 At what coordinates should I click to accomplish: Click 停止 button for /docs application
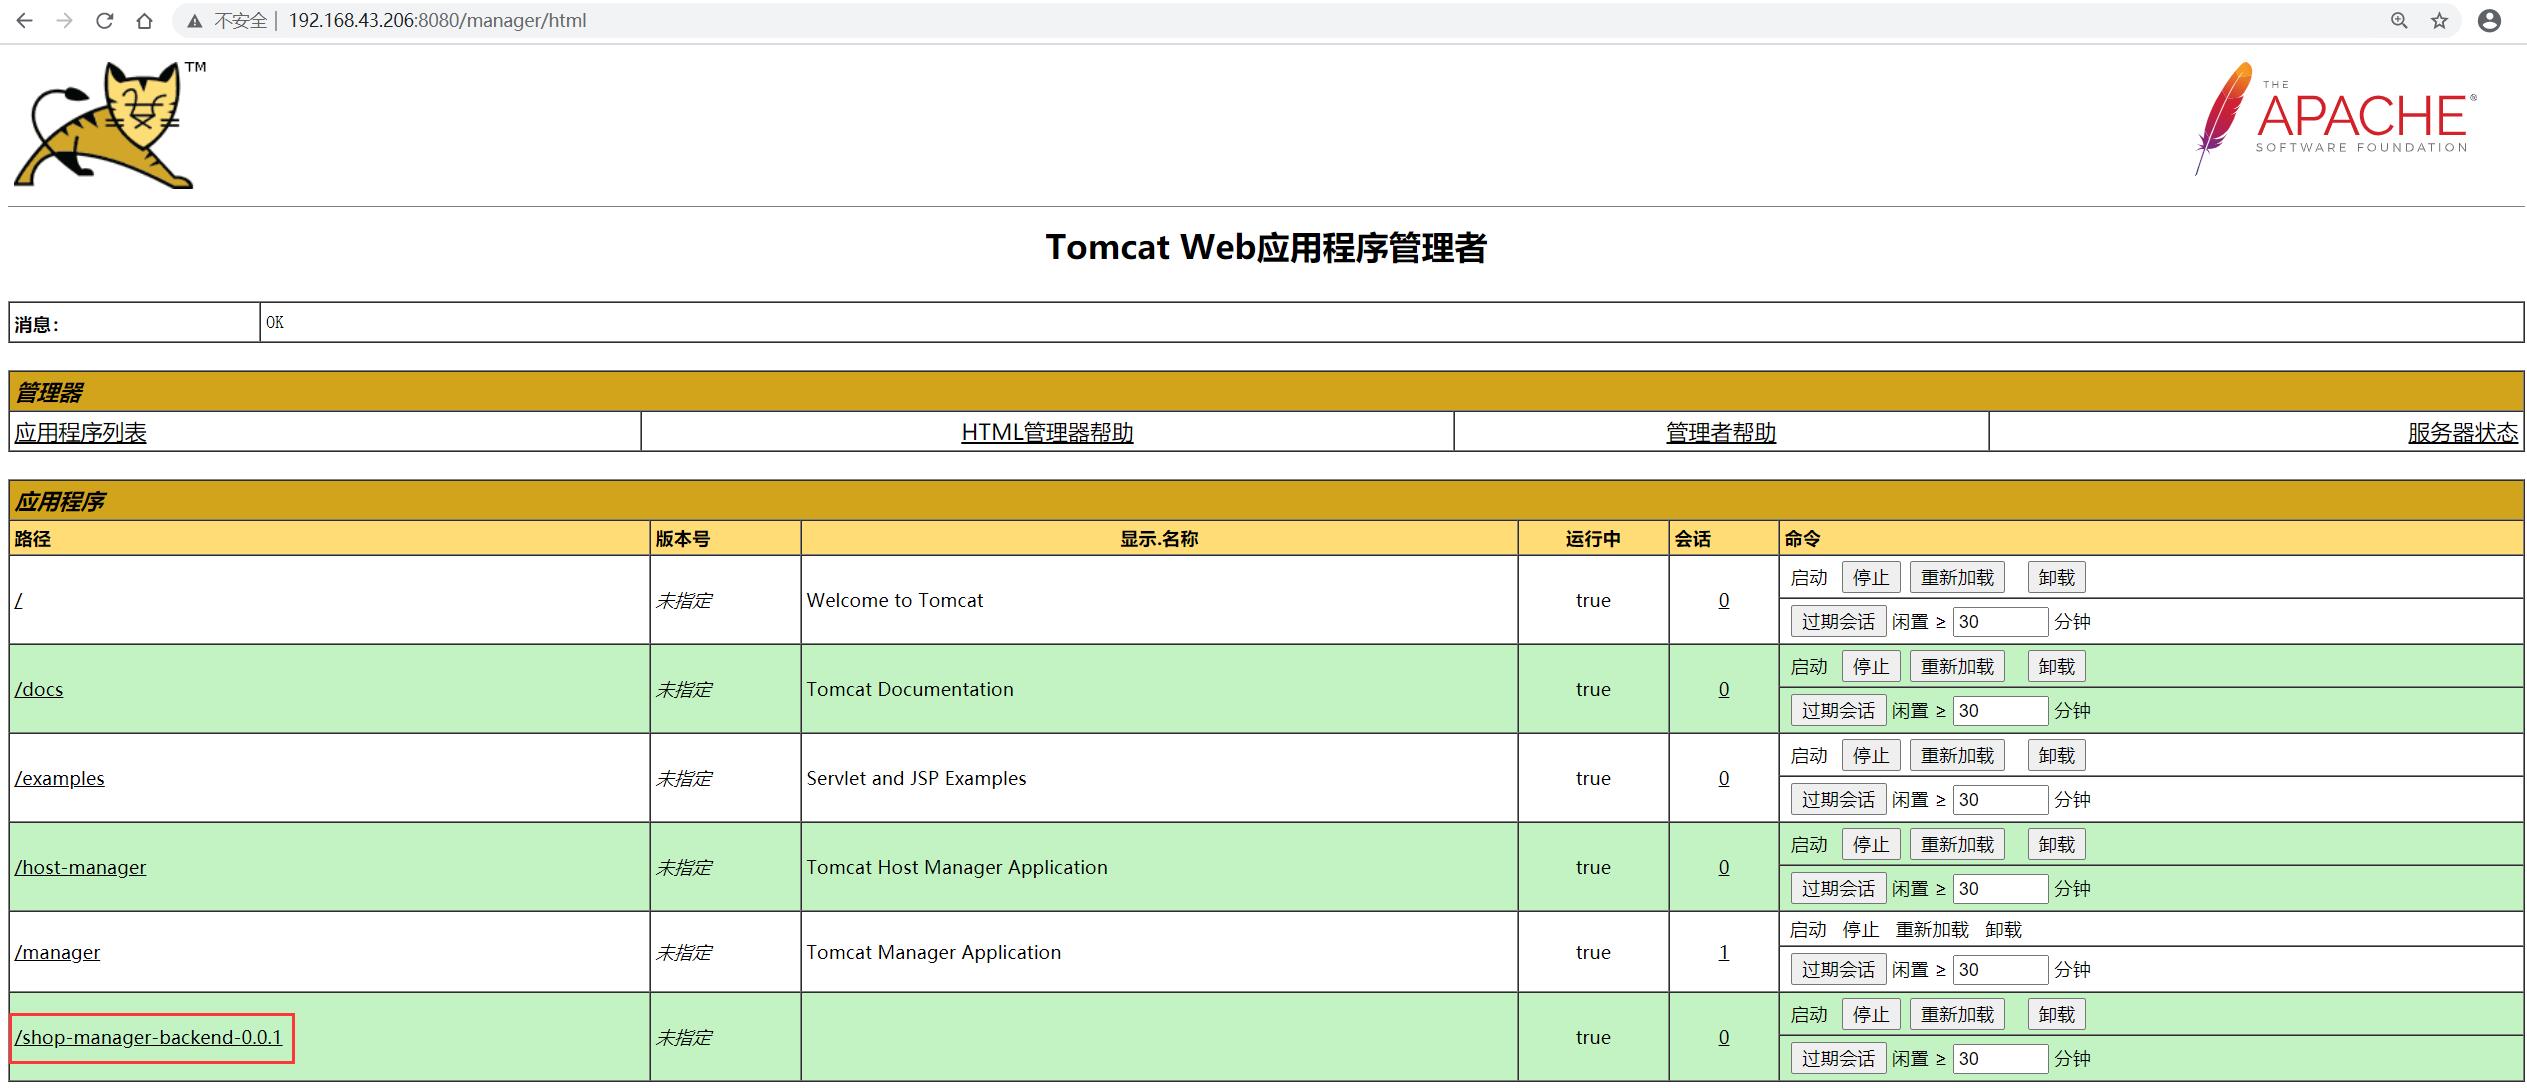tap(1870, 666)
